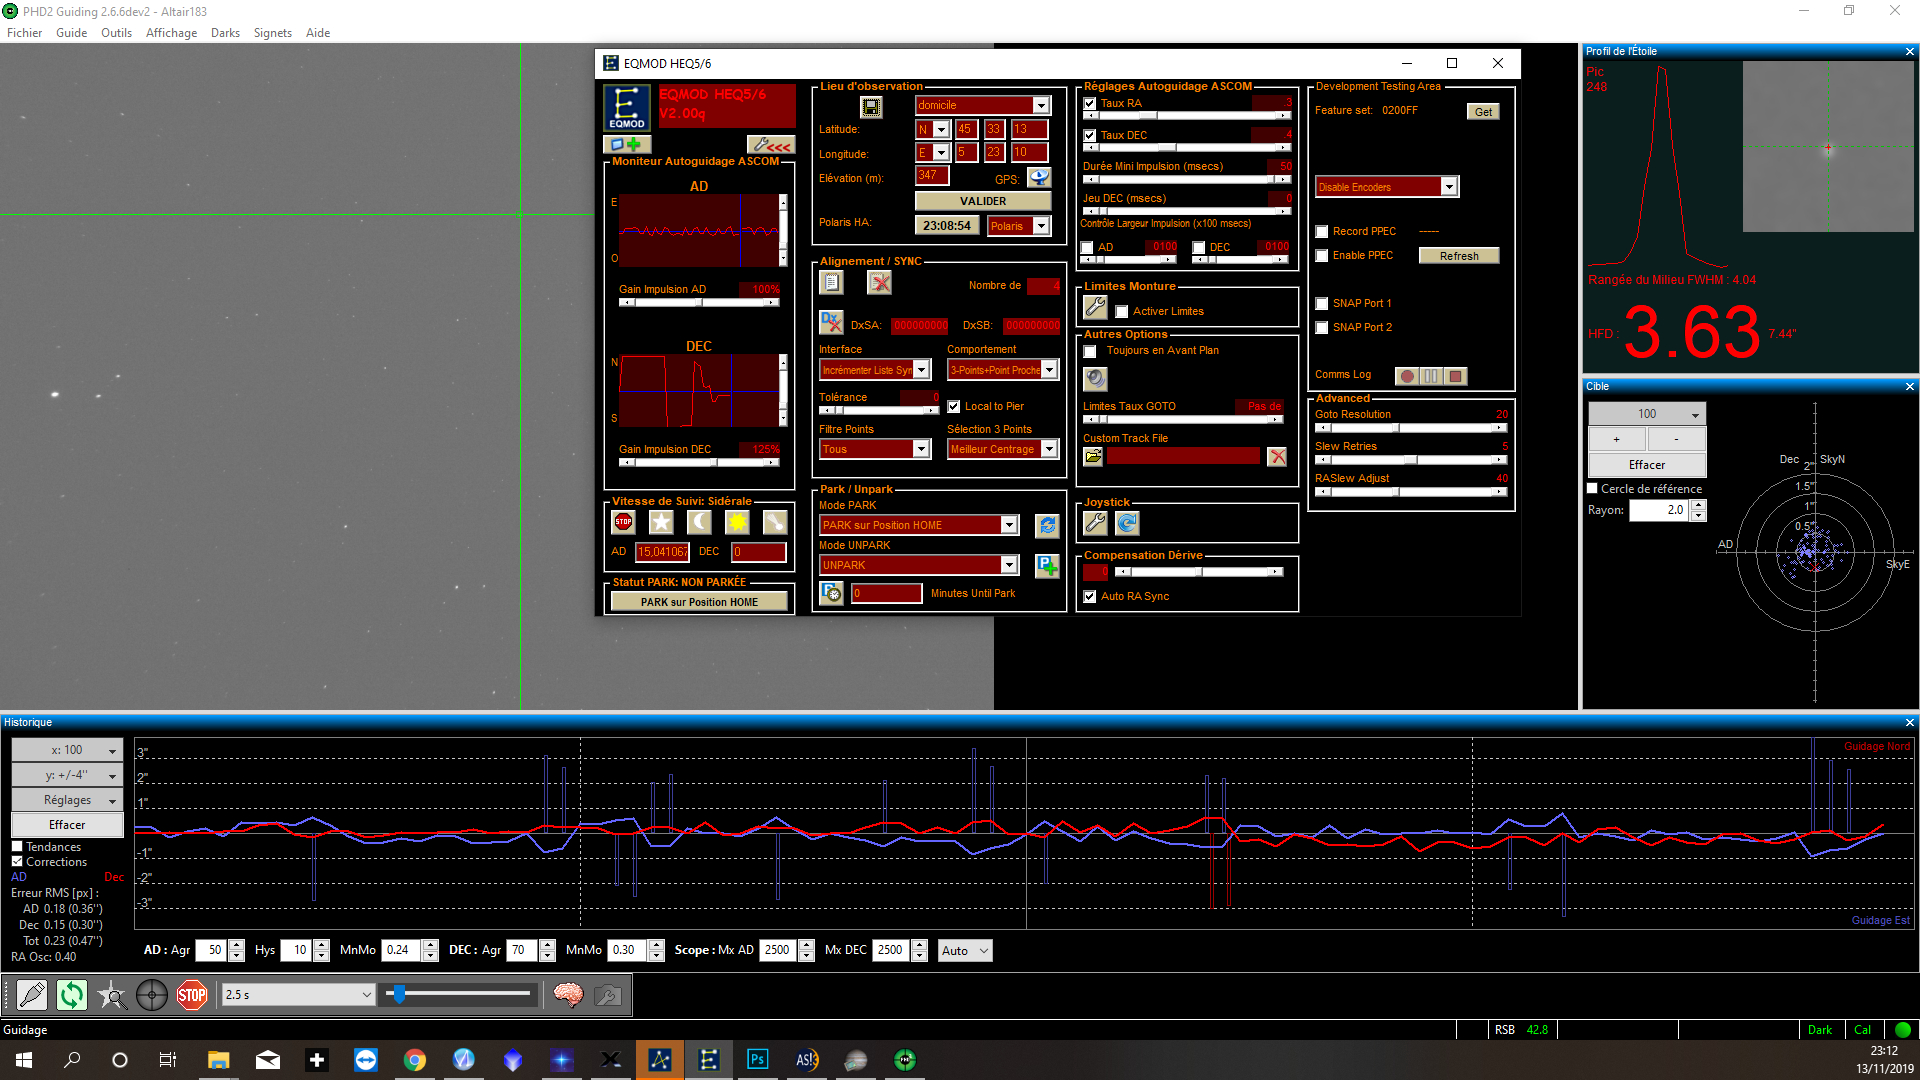Click the Get feature set button
The height and width of the screenshot is (1080, 1920).
tap(1483, 112)
